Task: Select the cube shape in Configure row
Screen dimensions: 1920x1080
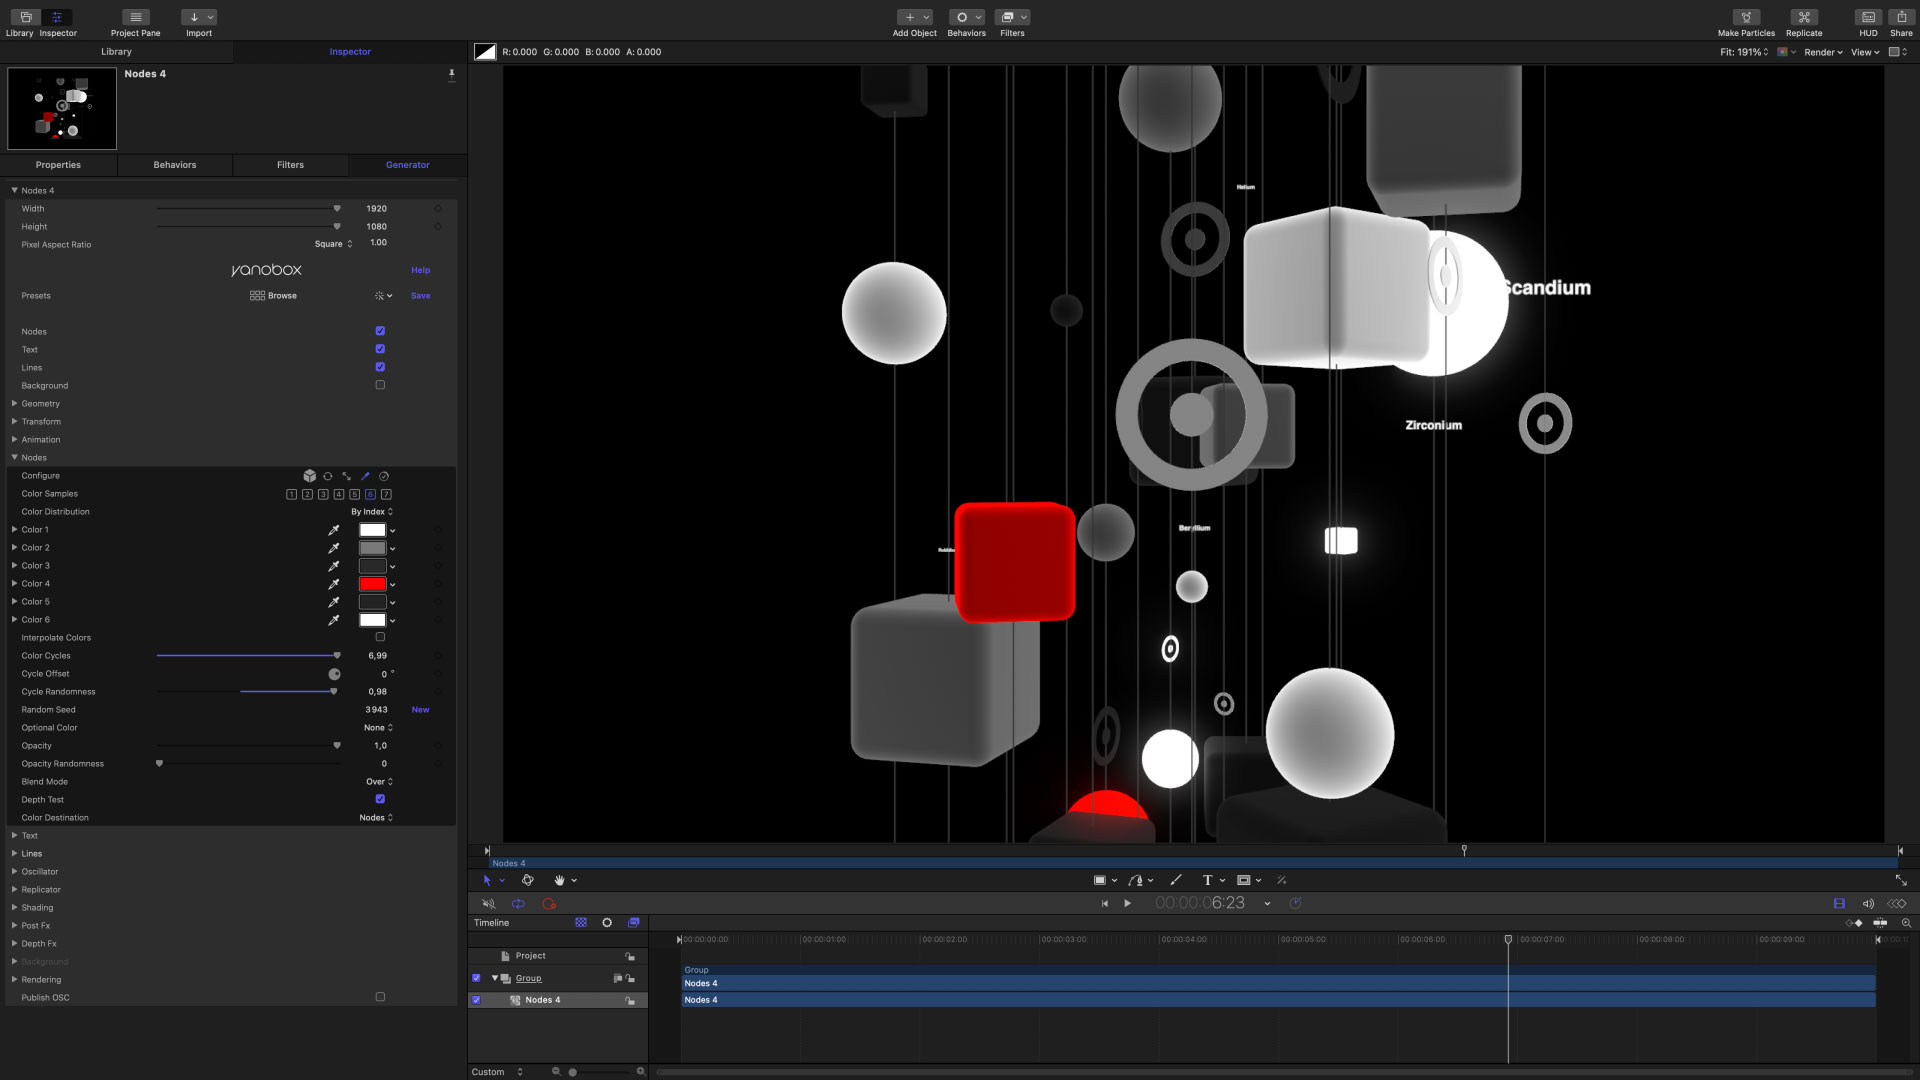Action: (x=310, y=476)
